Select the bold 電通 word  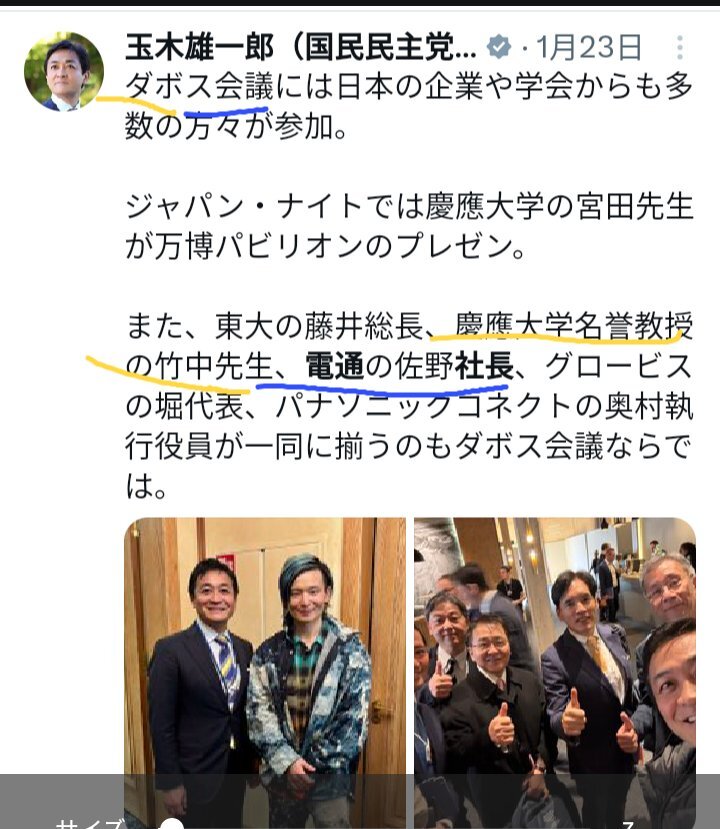point(335,366)
